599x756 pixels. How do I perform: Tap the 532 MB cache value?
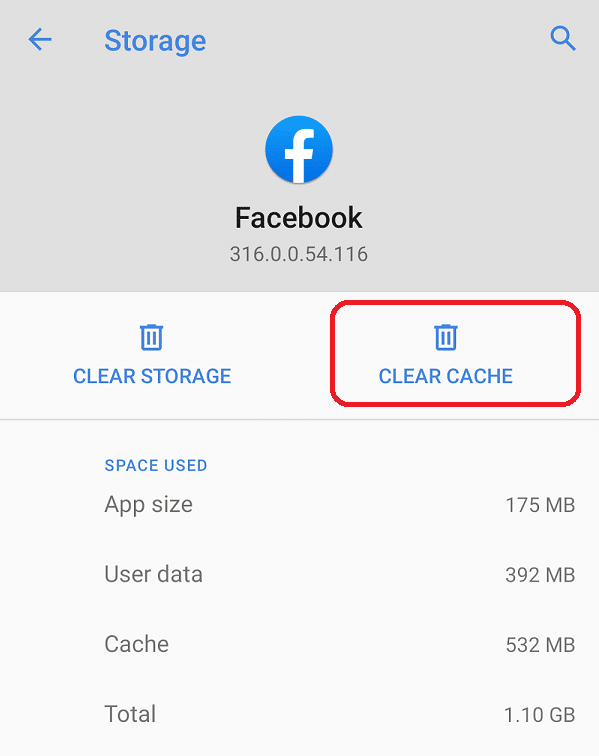(x=540, y=645)
